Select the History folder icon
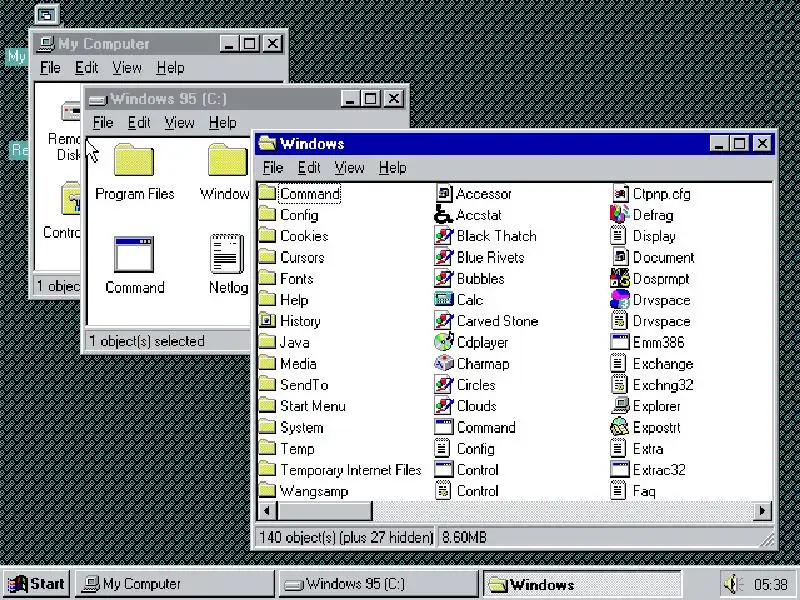800x600 pixels. pos(267,321)
